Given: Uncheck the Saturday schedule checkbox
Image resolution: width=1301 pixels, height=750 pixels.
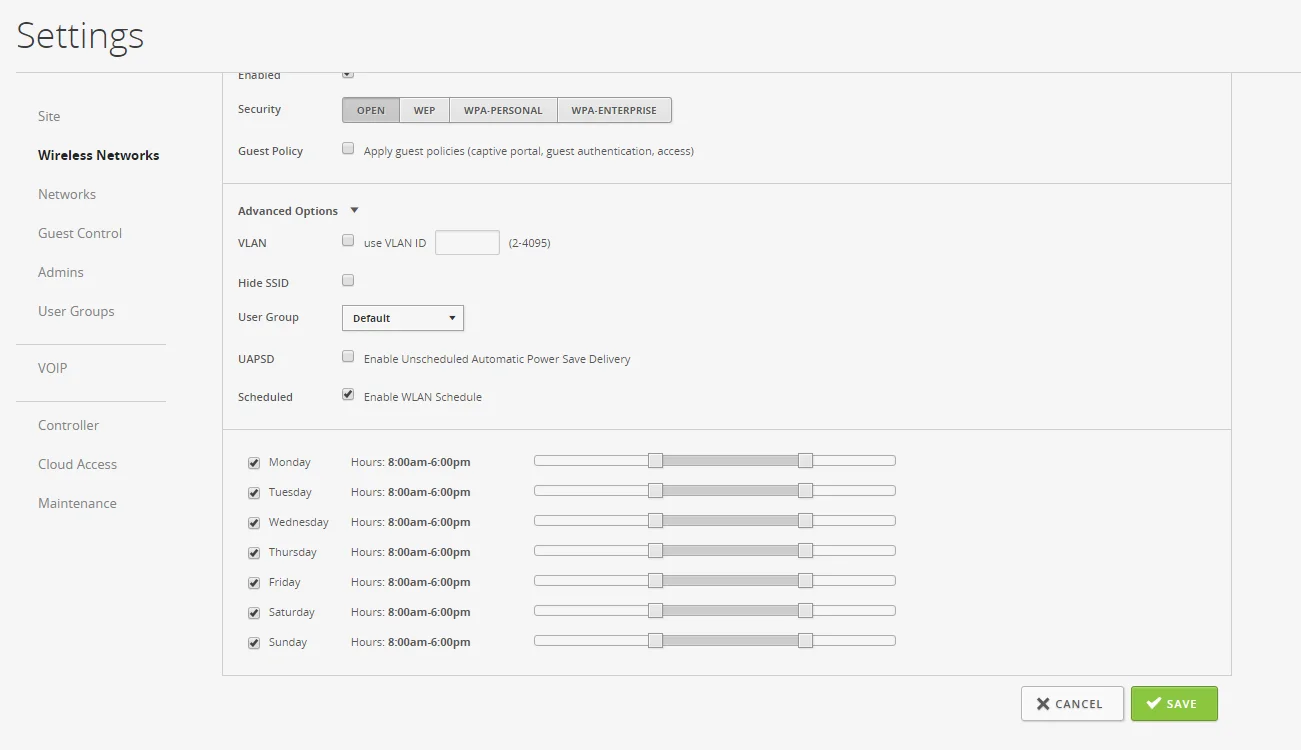Looking at the screenshot, I should tap(254, 613).
